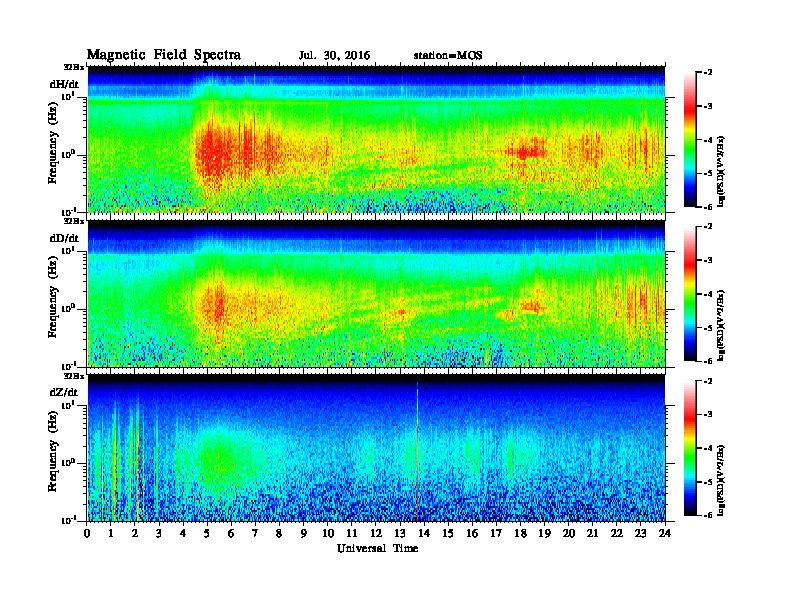The height and width of the screenshot is (612, 792).
Task: Click hour 19 on the time axis
Action: (544, 534)
